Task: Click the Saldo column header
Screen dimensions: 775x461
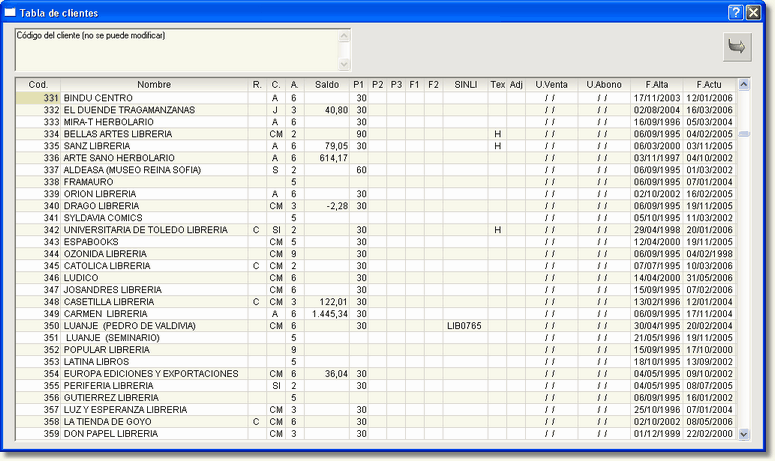Action: click(x=327, y=85)
